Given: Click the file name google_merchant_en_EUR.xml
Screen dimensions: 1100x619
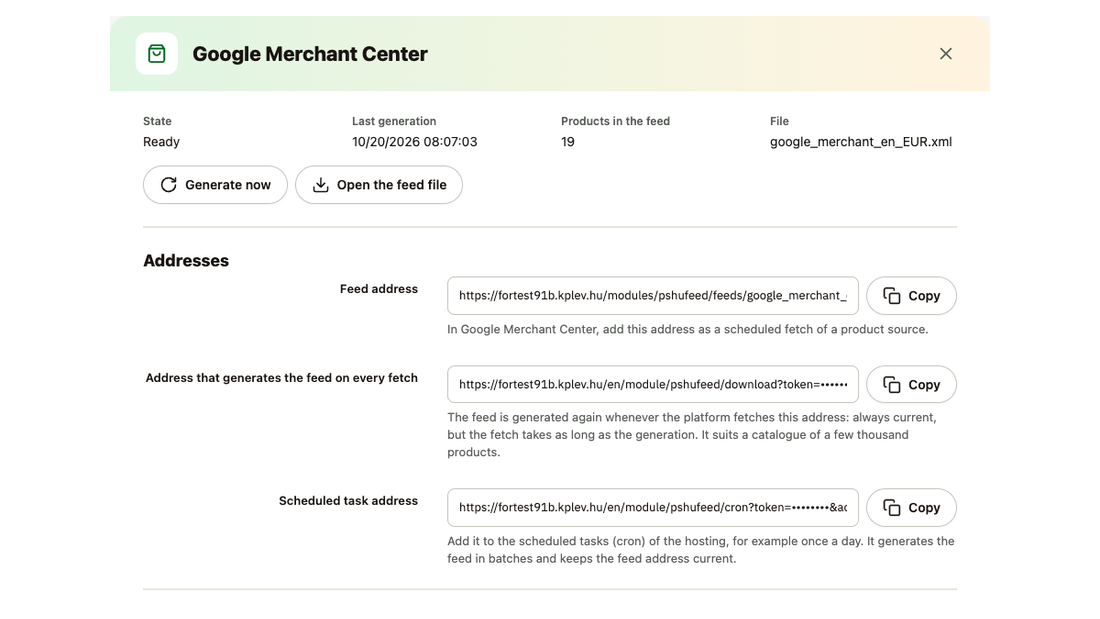Looking at the screenshot, I should [x=861, y=142].
